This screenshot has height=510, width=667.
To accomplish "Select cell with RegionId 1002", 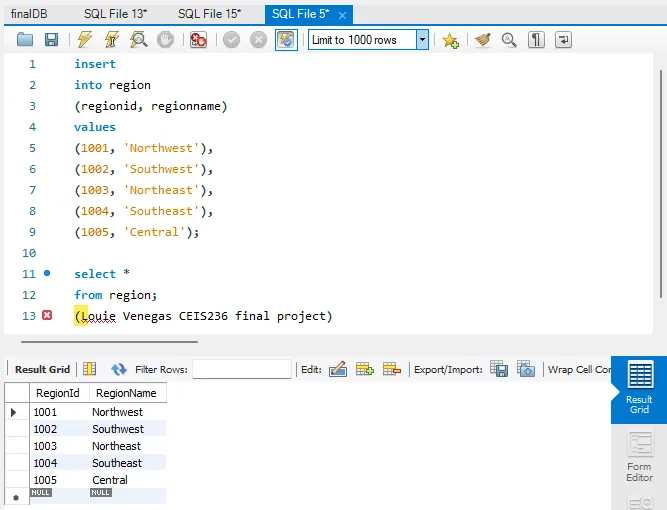I will pyautogui.click(x=60, y=429).
